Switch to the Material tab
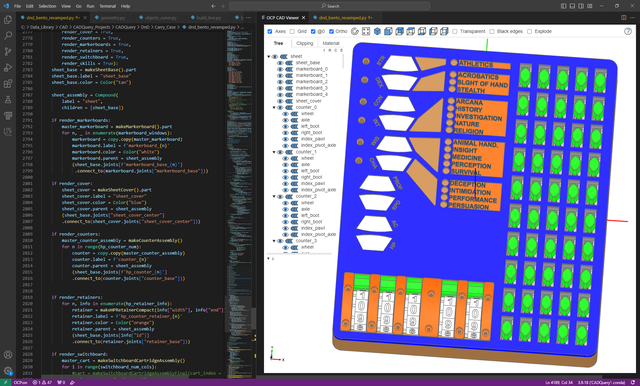 (331, 43)
